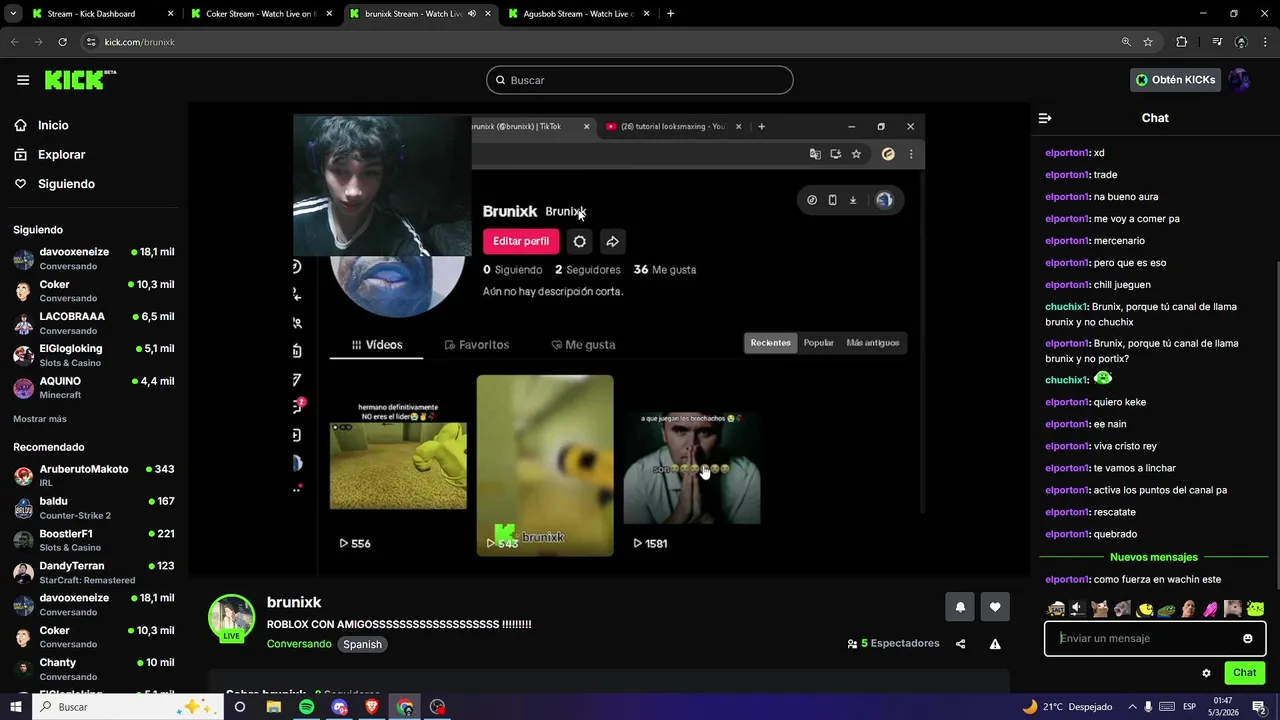Click the Spanish language tag

362,644
